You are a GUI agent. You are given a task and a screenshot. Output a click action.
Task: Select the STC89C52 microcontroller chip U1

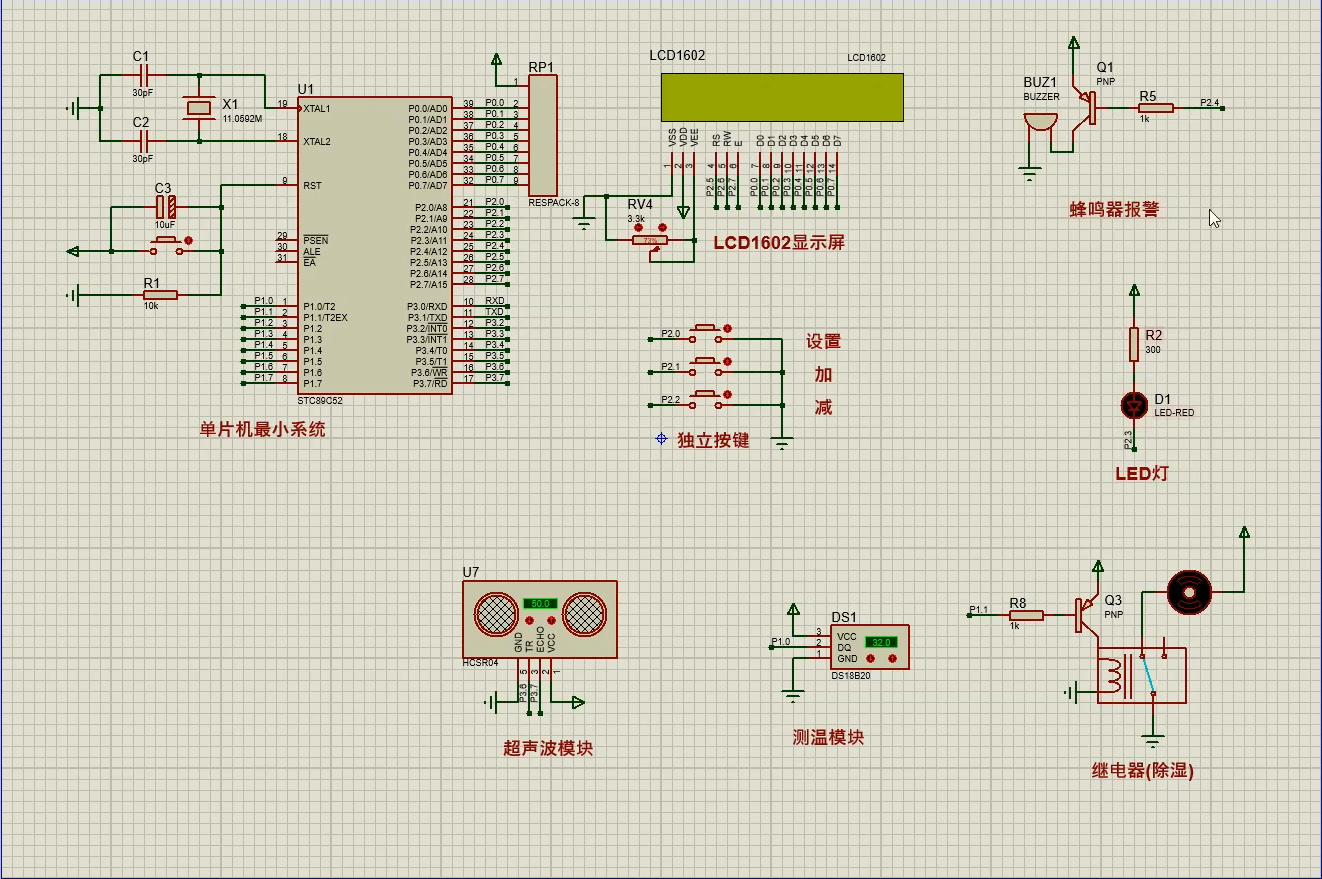[x=375, y=245]
